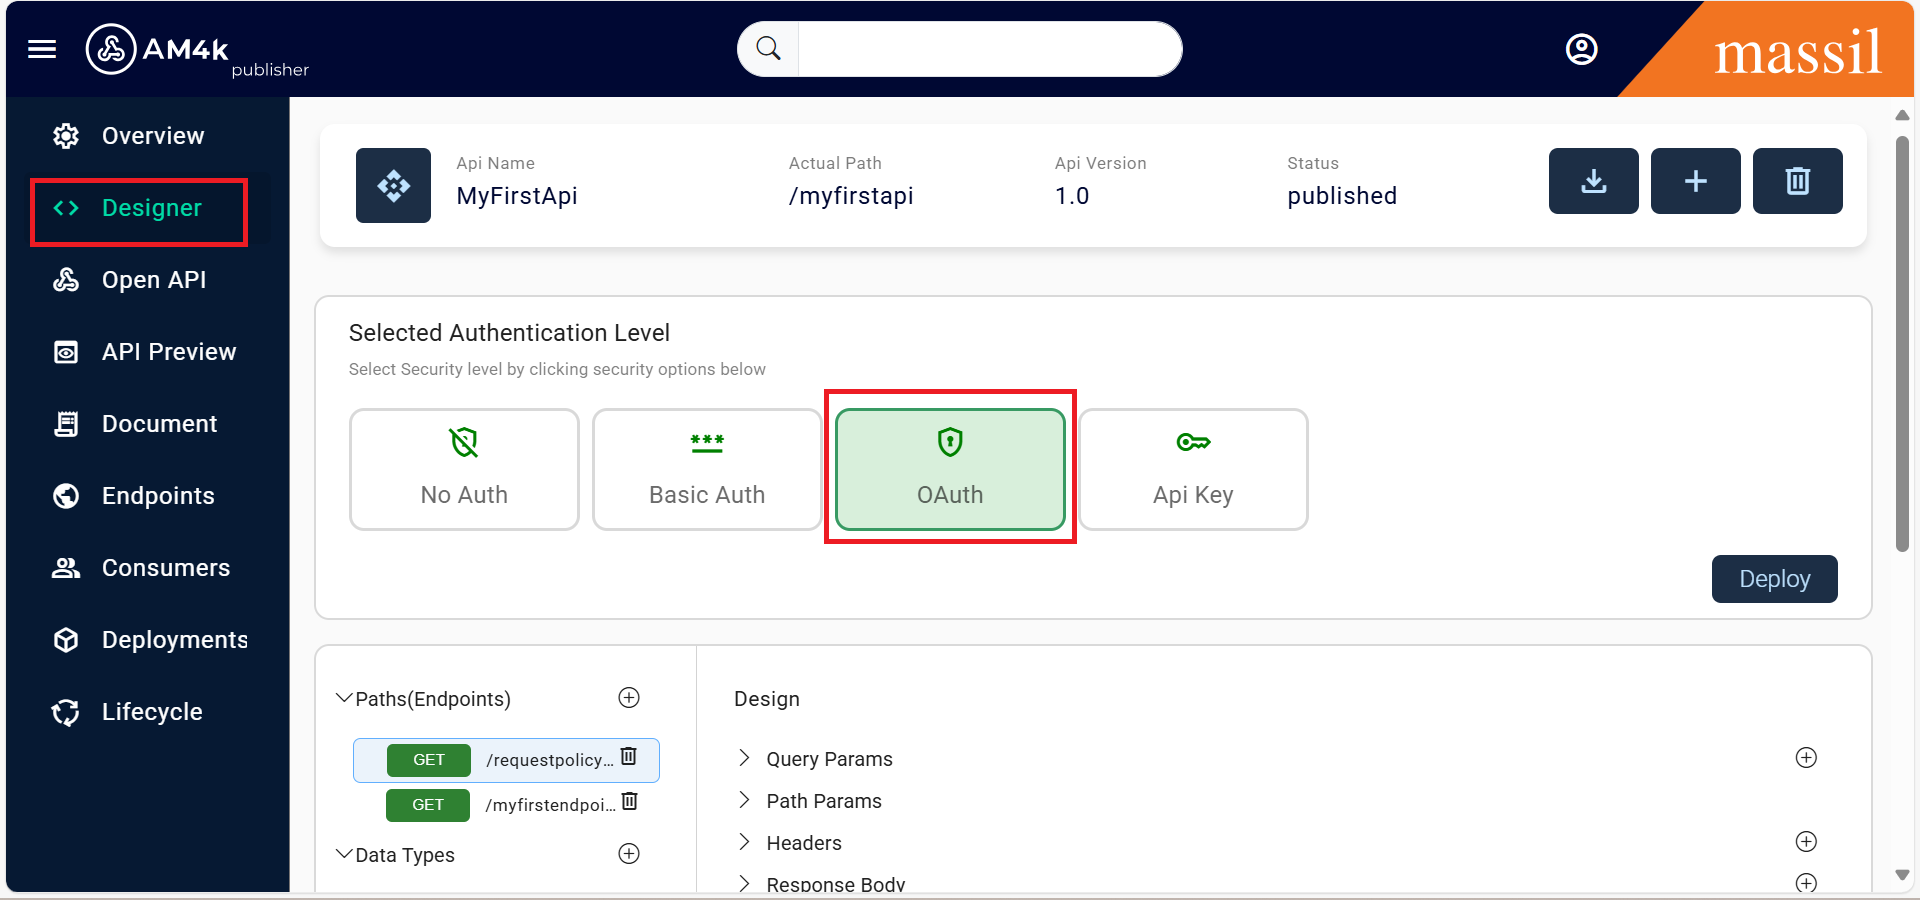
Task: Select the GET /myfirstendpoint path
Action: click(548, 805)
